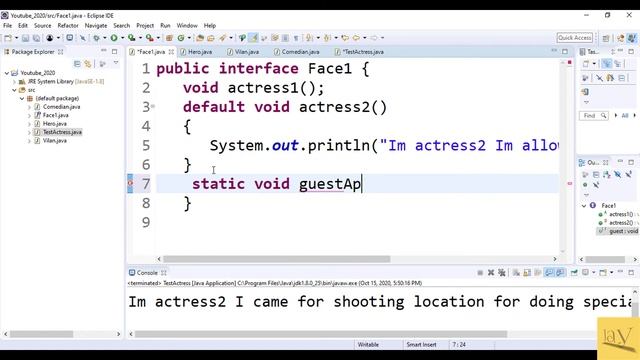Collapse Face1 node in Outline view
Image resolution: width=640 pixels, height=360 pixels.
584,206
